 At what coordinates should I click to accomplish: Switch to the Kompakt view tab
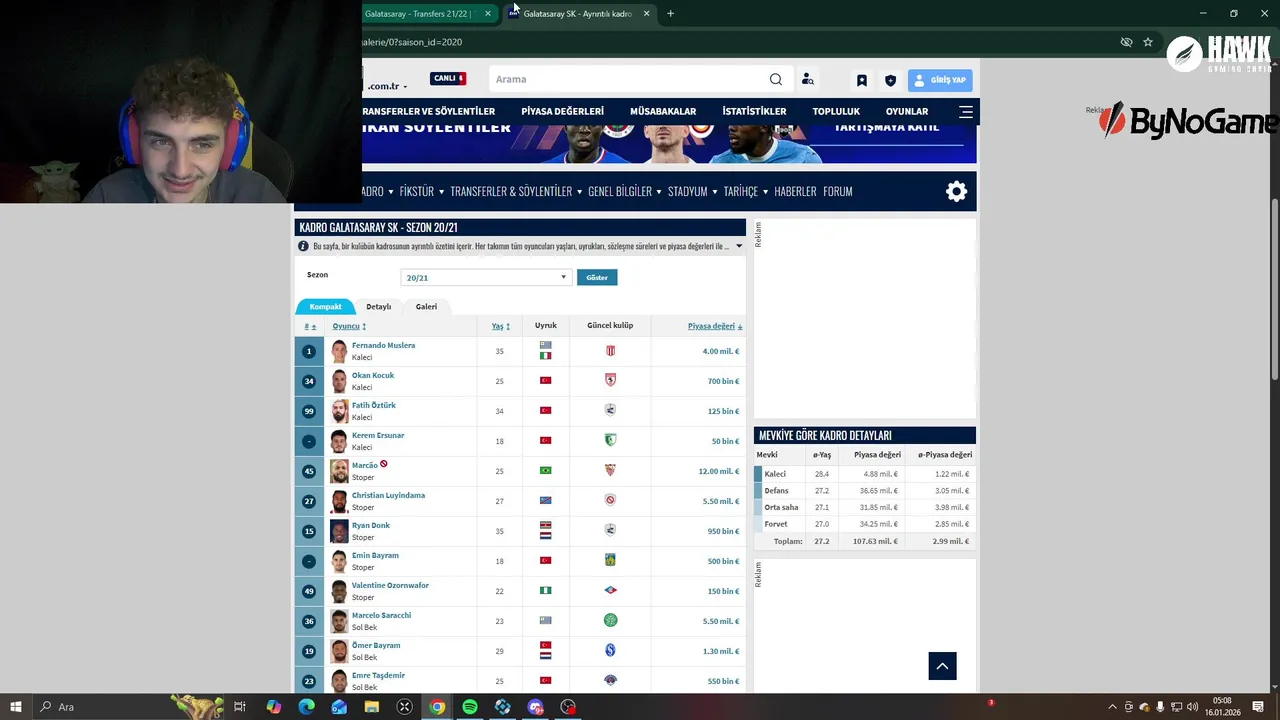click(325, 306)
